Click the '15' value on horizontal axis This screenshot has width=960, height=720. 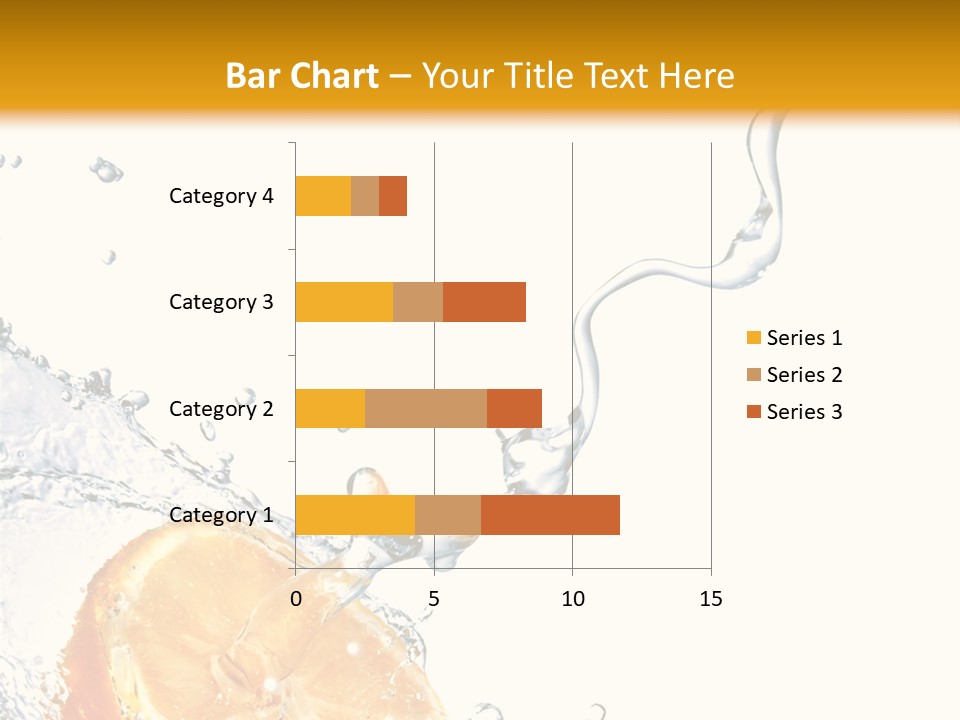click(711, 599)
